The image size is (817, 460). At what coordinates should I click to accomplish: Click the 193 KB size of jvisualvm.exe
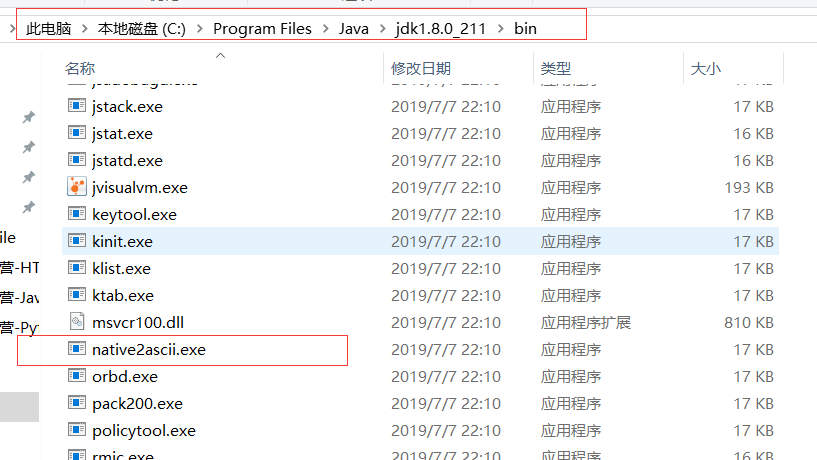click(x=749, y=188)
